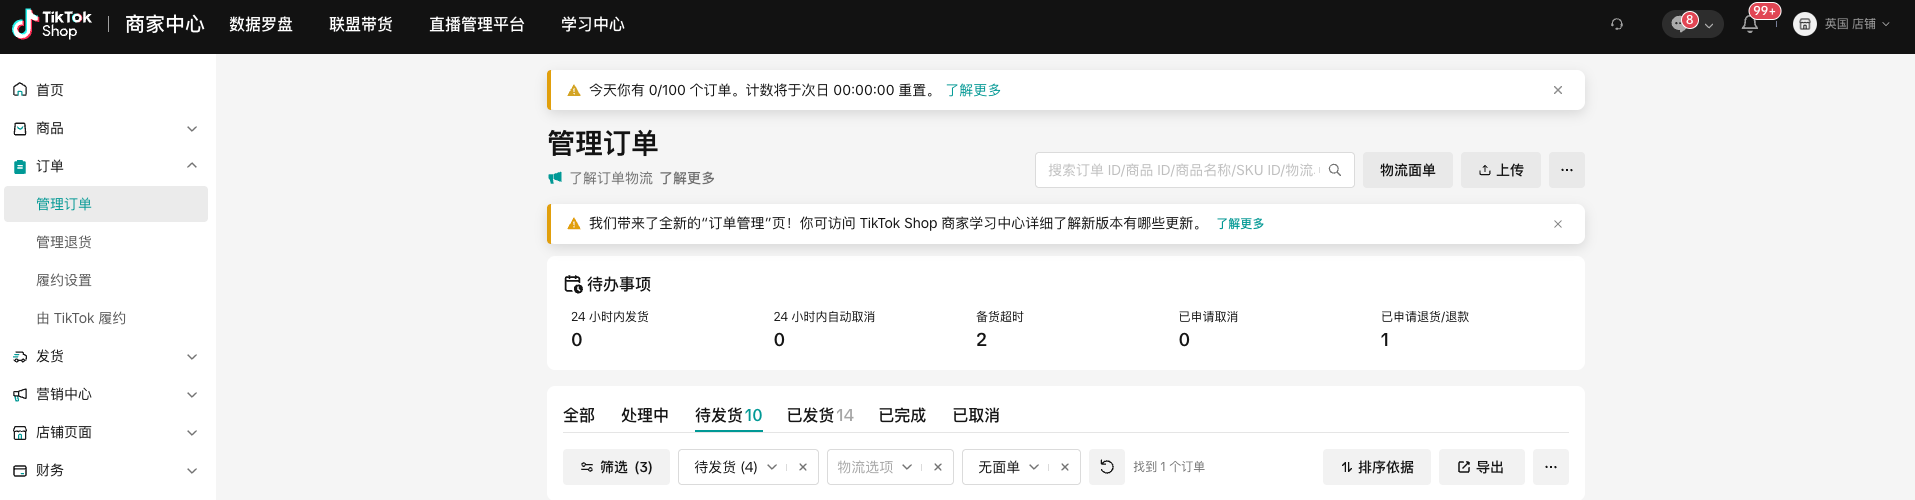Viewport: 1915px width, 500px height.
Task: Click the notification bell icon
Action: pyautogui.click(x=1749, y=25)
